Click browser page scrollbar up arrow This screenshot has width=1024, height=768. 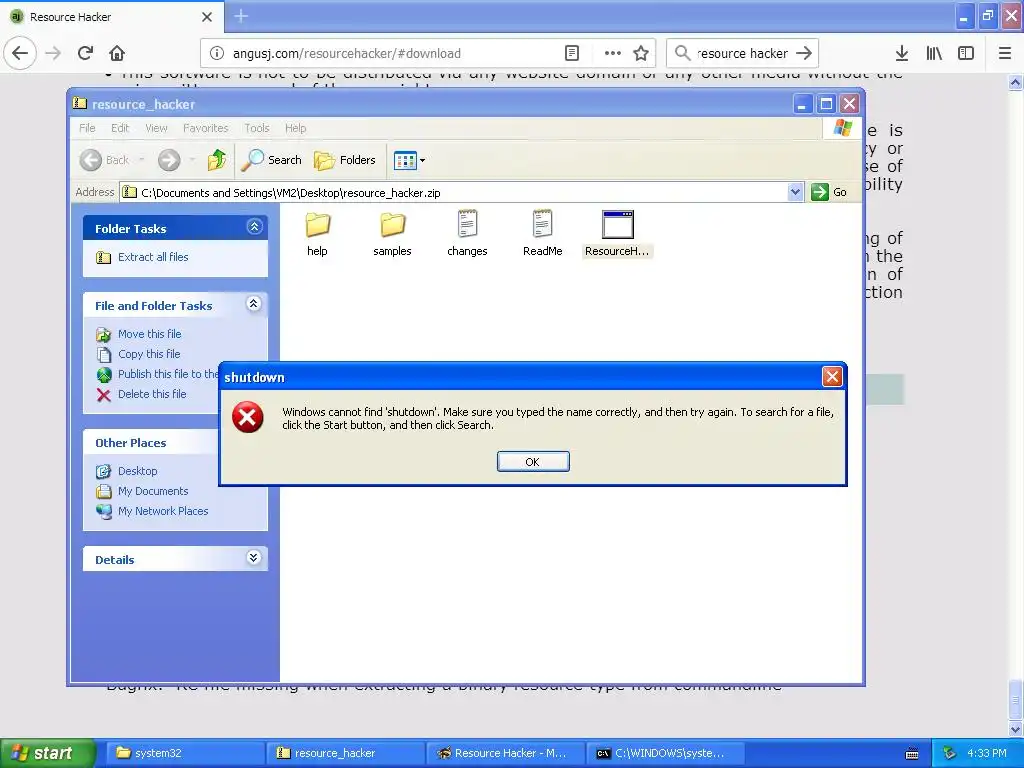click(1016, 82)
